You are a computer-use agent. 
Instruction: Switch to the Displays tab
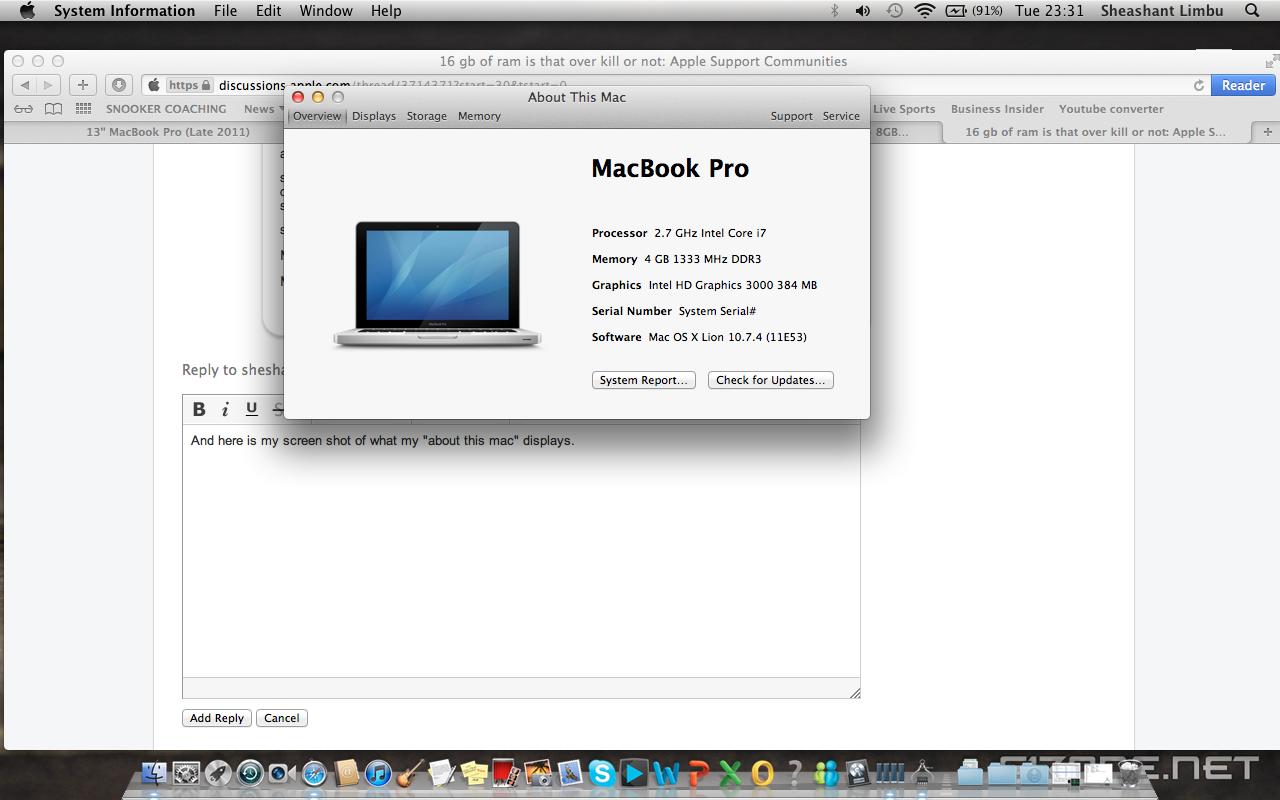pos(374,116)
